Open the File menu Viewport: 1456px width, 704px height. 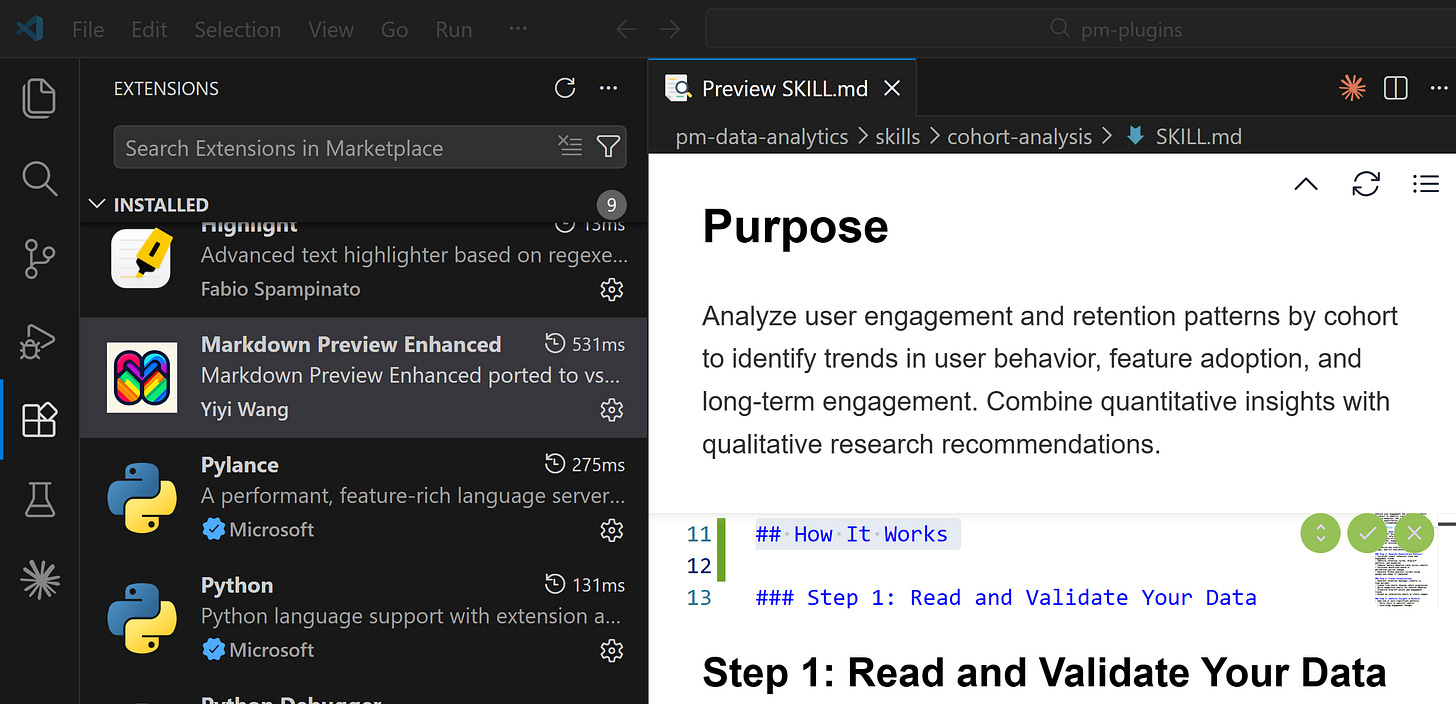87,29
